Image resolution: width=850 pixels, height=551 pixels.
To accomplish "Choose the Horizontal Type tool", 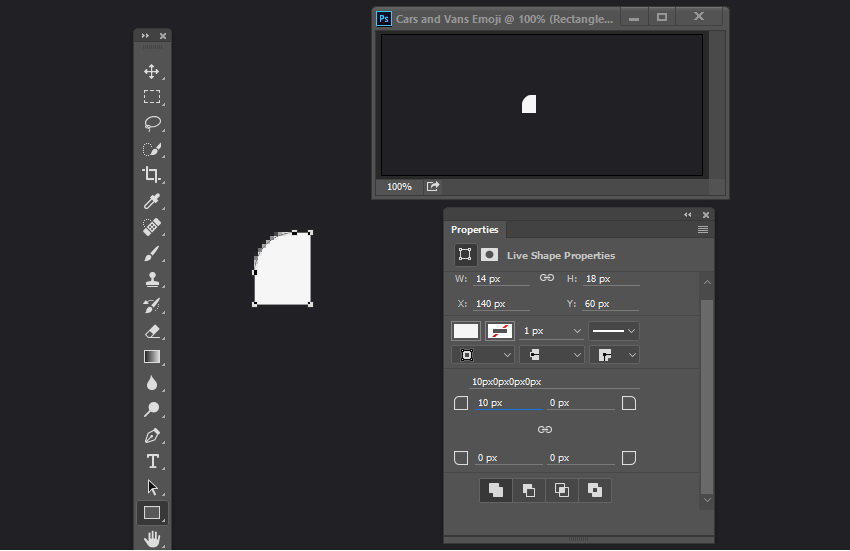I will [x=152, y=461].
